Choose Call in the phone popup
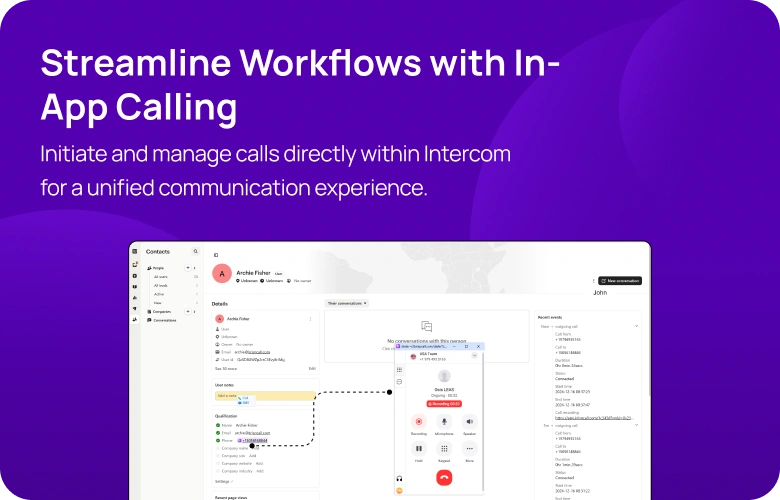Image resolution: width=780 pixels, height=500 pixels. click(244, 398)
